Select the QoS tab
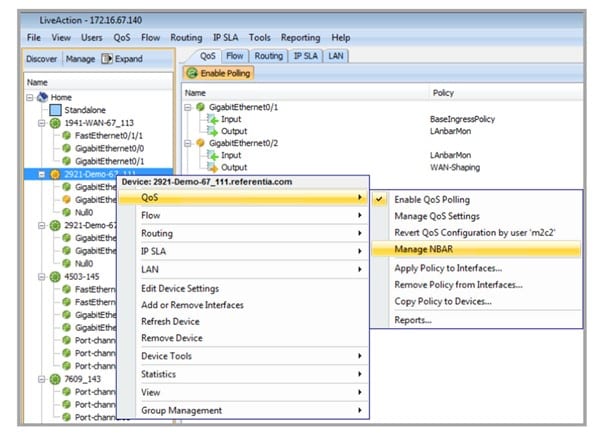The image size is (601, 442). coord(207,56)
